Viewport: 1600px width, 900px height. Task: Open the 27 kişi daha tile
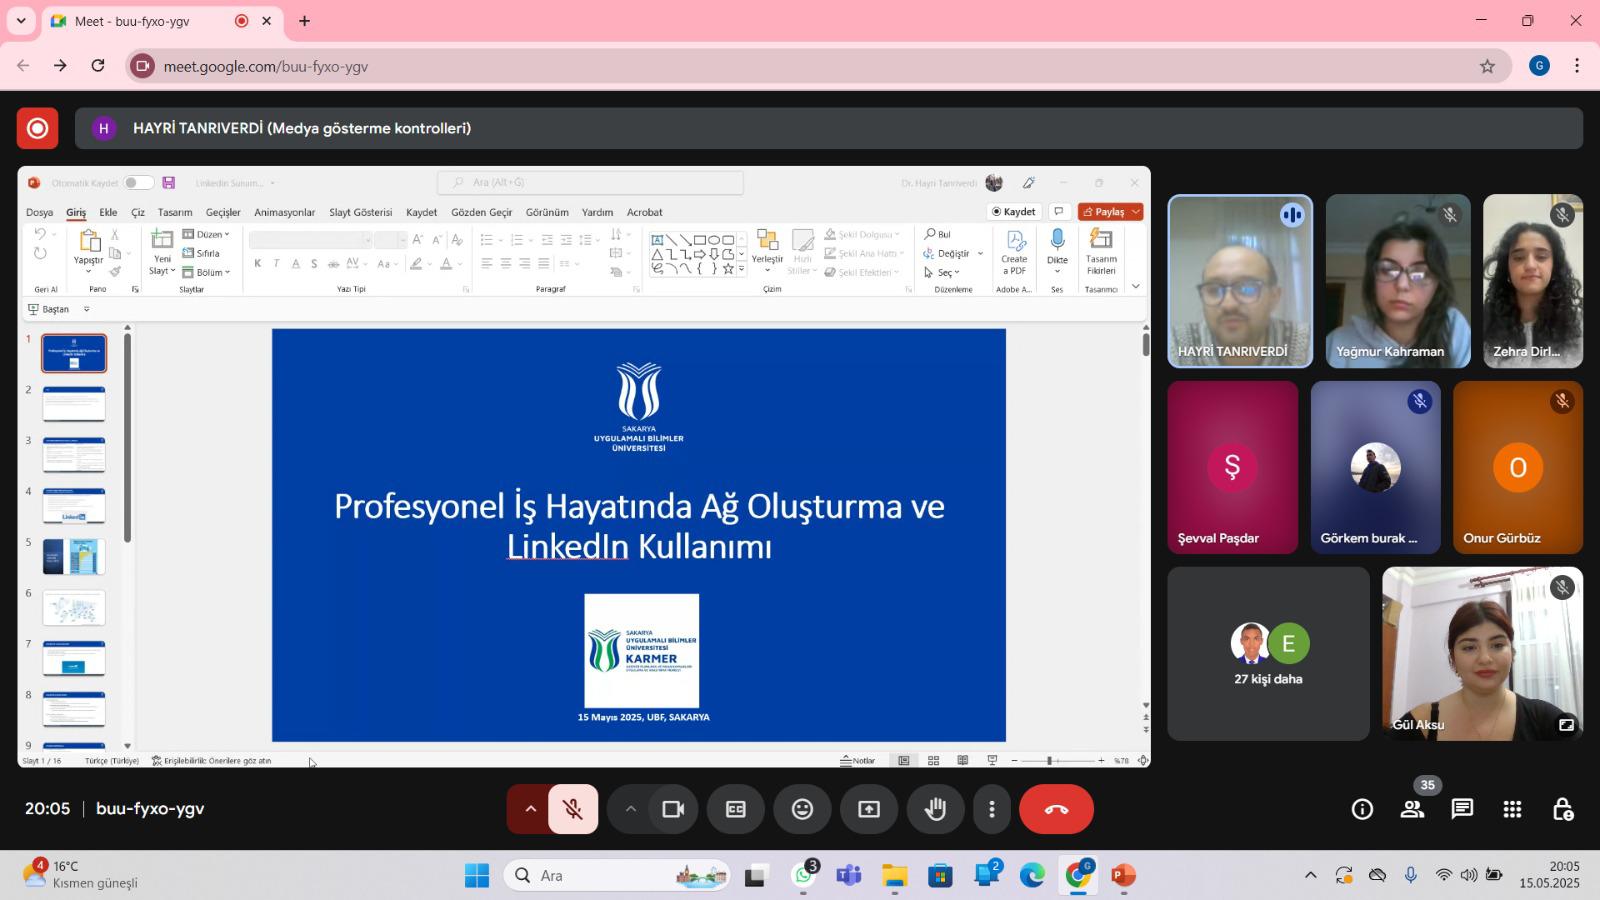(x=1268, y=654)
